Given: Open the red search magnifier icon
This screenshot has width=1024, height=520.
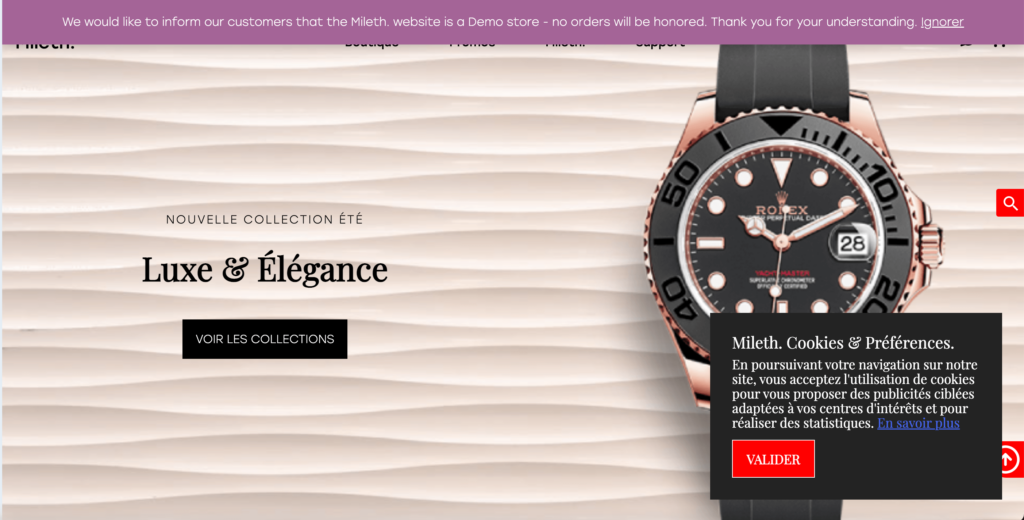Looking at the screenshot, I should 1010,203.
